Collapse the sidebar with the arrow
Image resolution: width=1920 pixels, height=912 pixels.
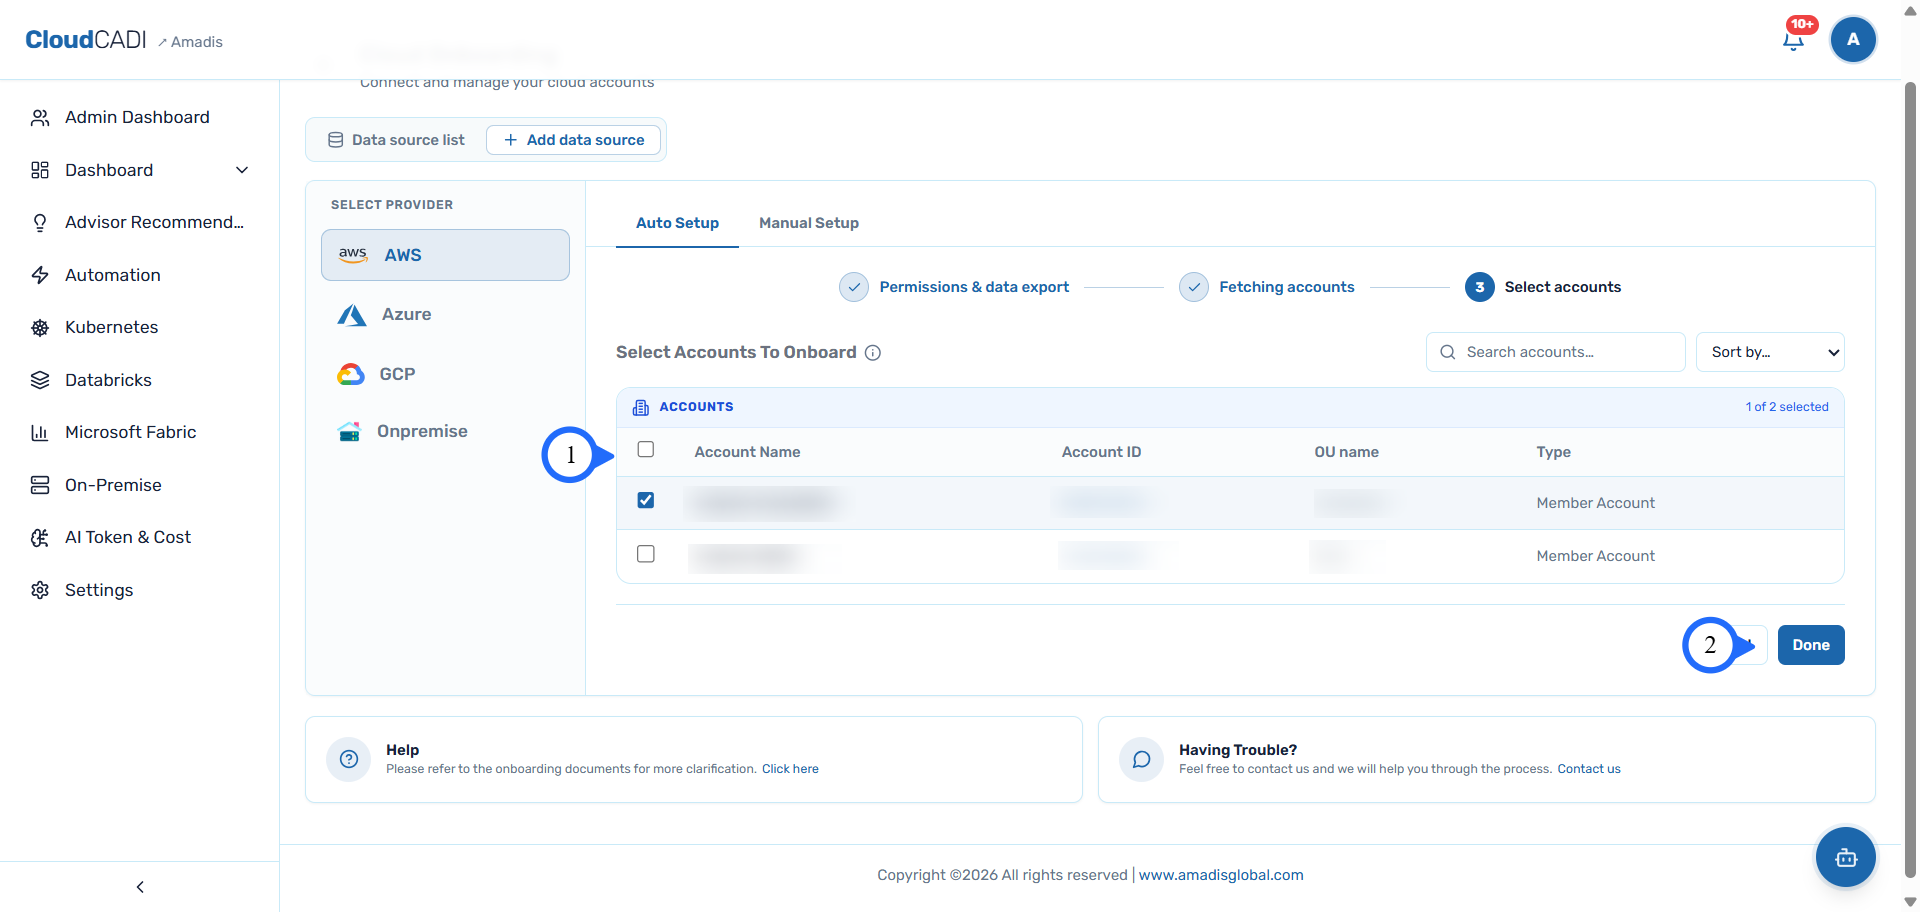(x=140, y=887)
